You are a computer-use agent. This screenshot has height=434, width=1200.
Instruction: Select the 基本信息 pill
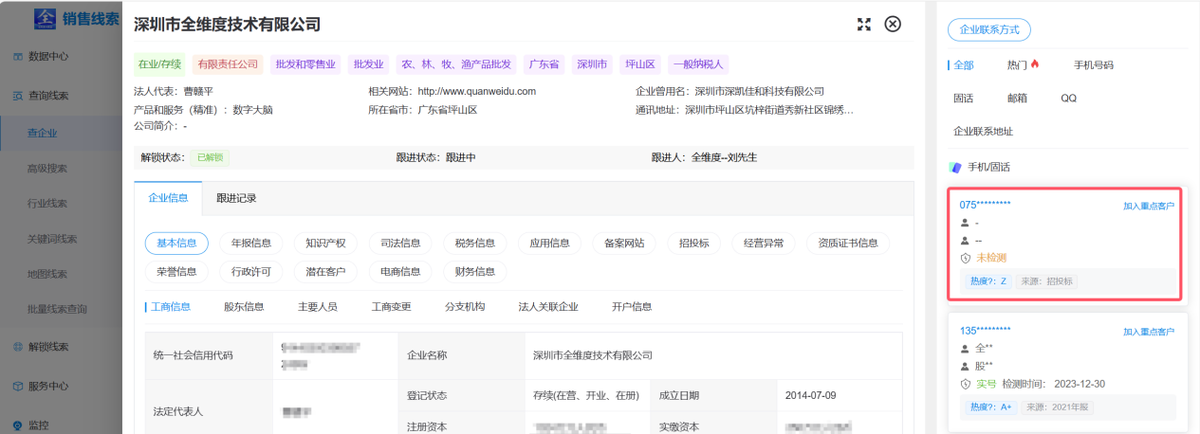tap(177, 243)
